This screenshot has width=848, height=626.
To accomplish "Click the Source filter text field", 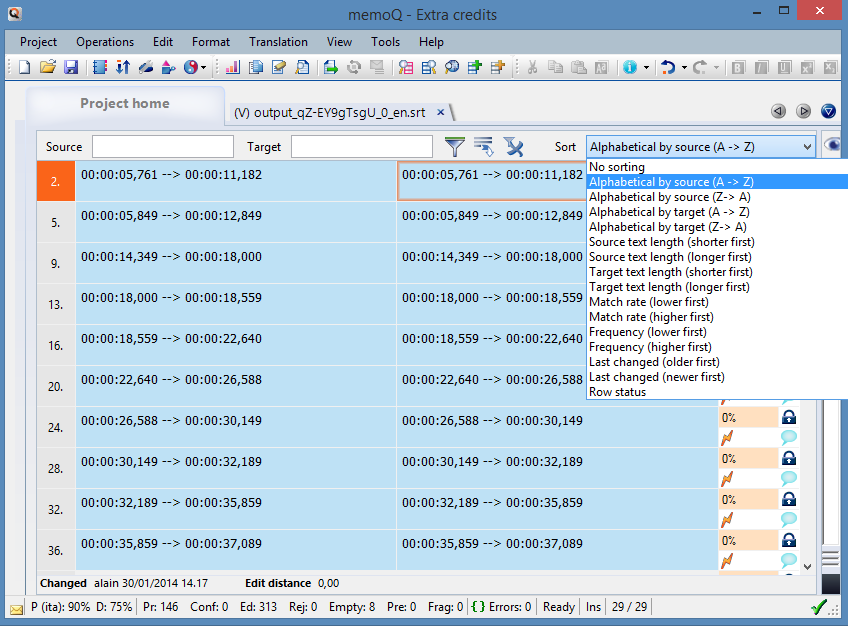I will pos(163,146).
